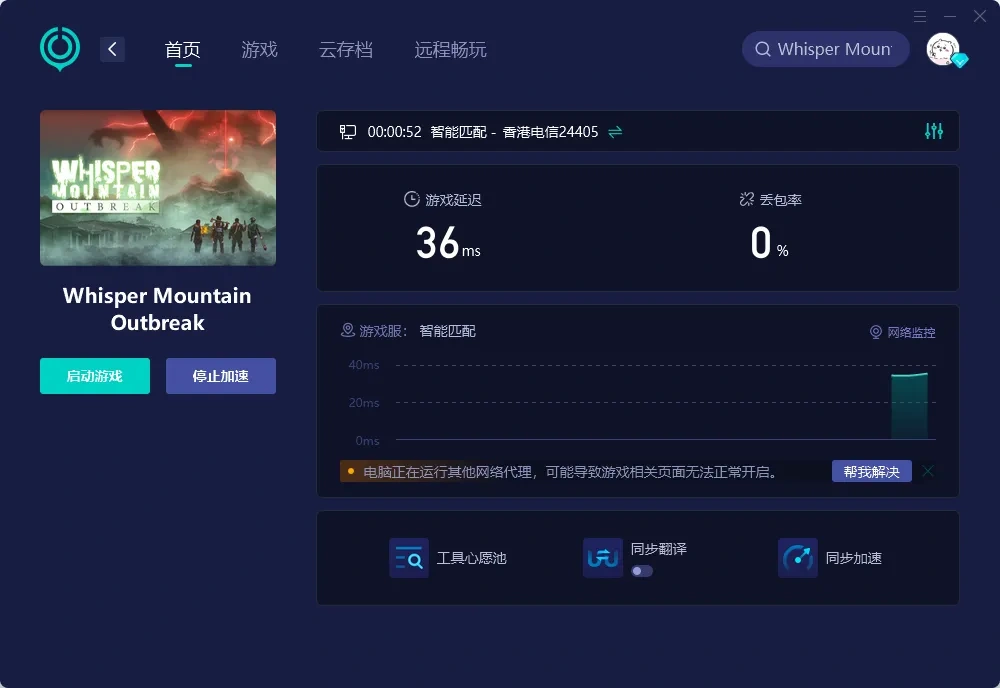Click the latency bar in the chart
1000x688 pixels.
[909, 406]
